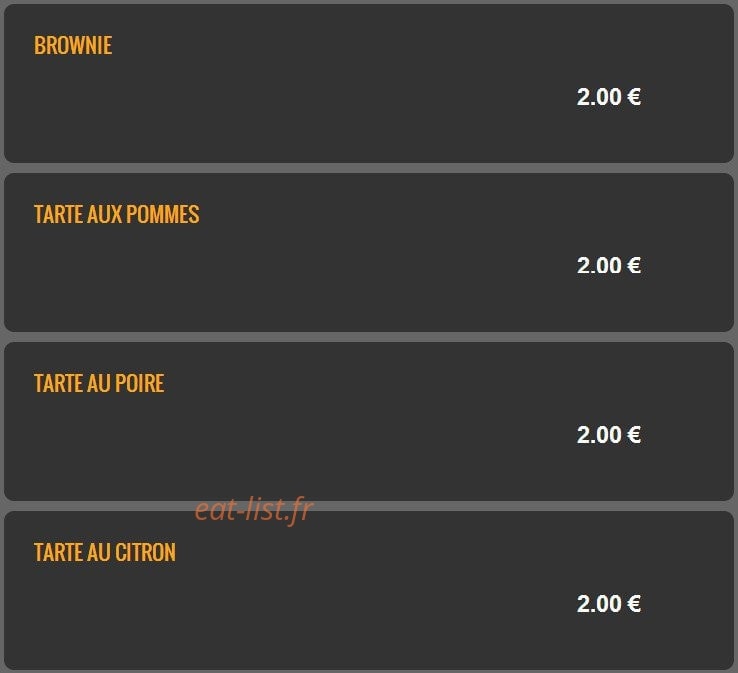Click the 2.00 digits in citron card

599,603
